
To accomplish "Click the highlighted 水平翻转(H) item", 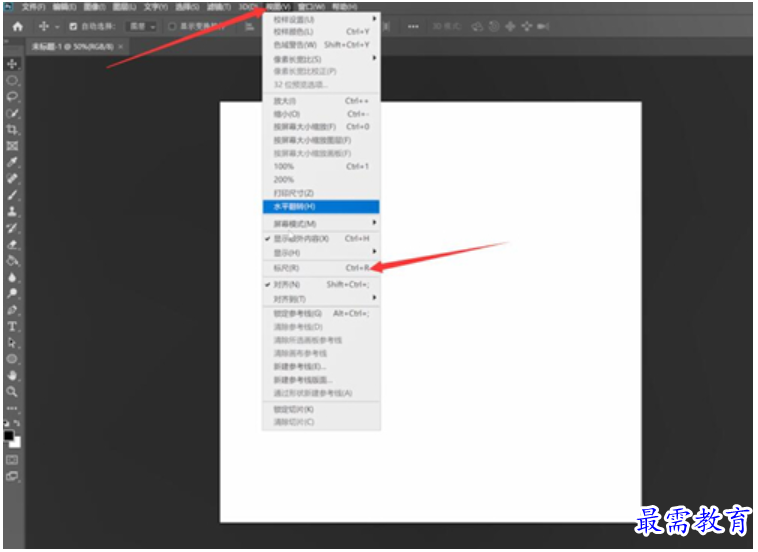I will pyautogui.click(x=321, y=206).
